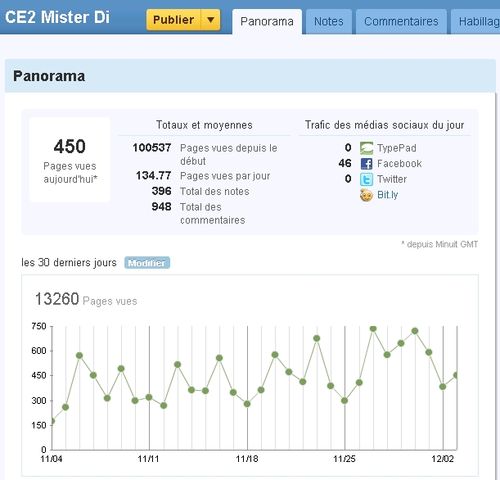The width and height of the screenshot is (500, 480).
Task: Click the Twitter bird icon
Action: [366, 179]
